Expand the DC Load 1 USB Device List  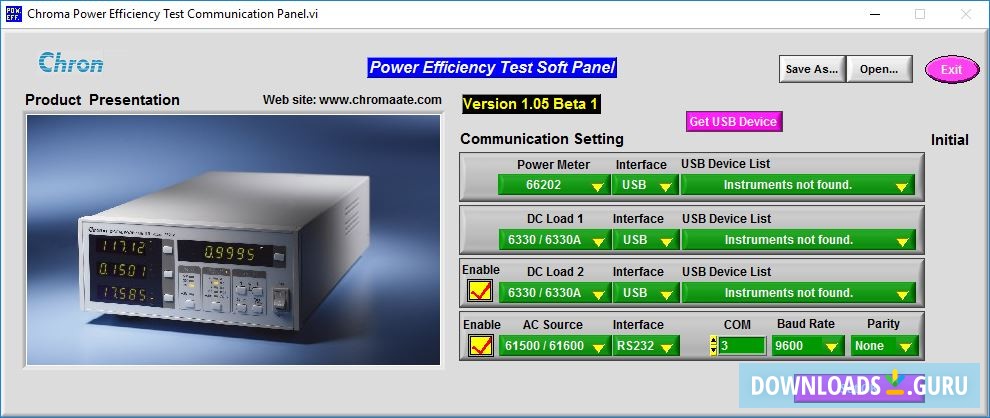pos(798,240)
